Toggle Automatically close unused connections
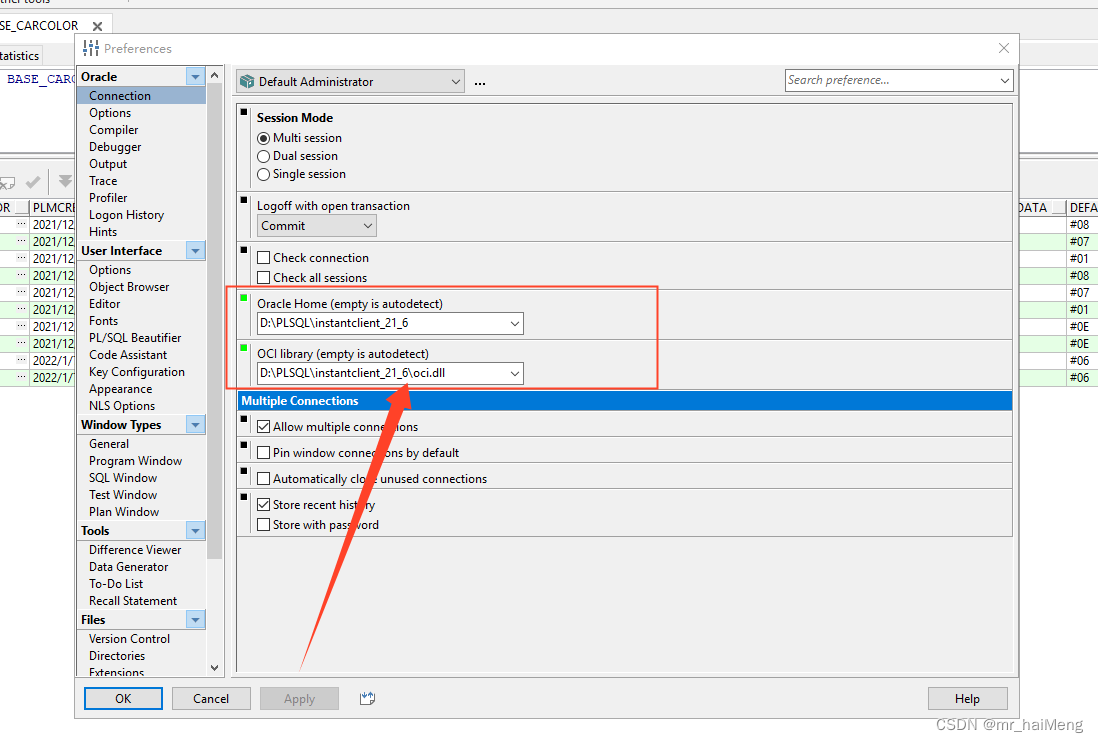The height and width of the screenshot is (743, 1098). coord(263,478)
